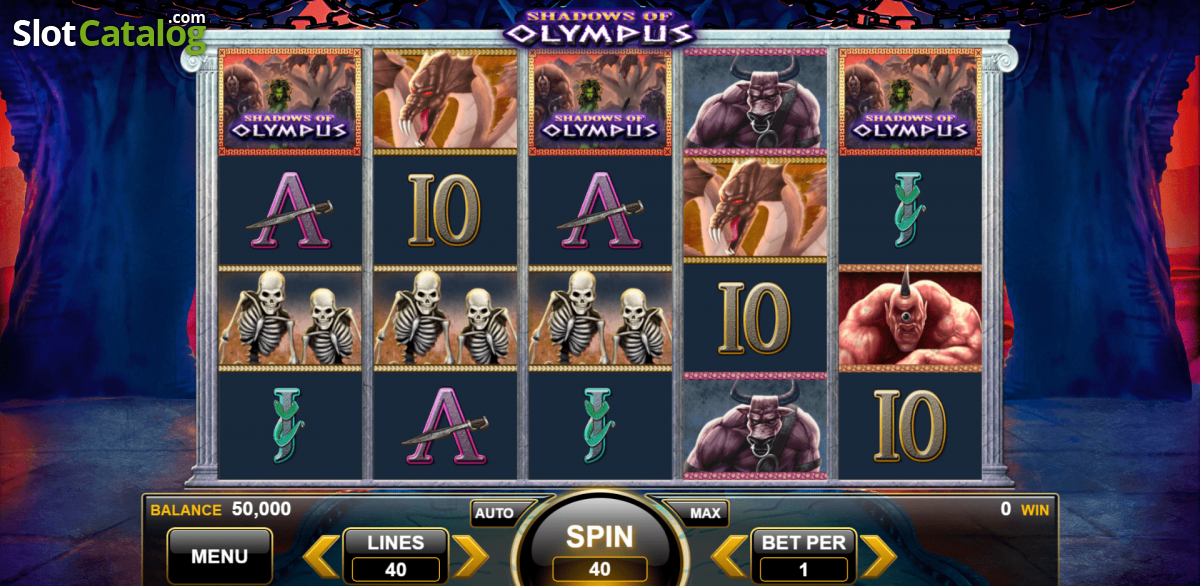Decrease bet per line with left arrow
The width and height of the screenshot is (1200, 586).
pyautogui.click(x=730, y=556)
